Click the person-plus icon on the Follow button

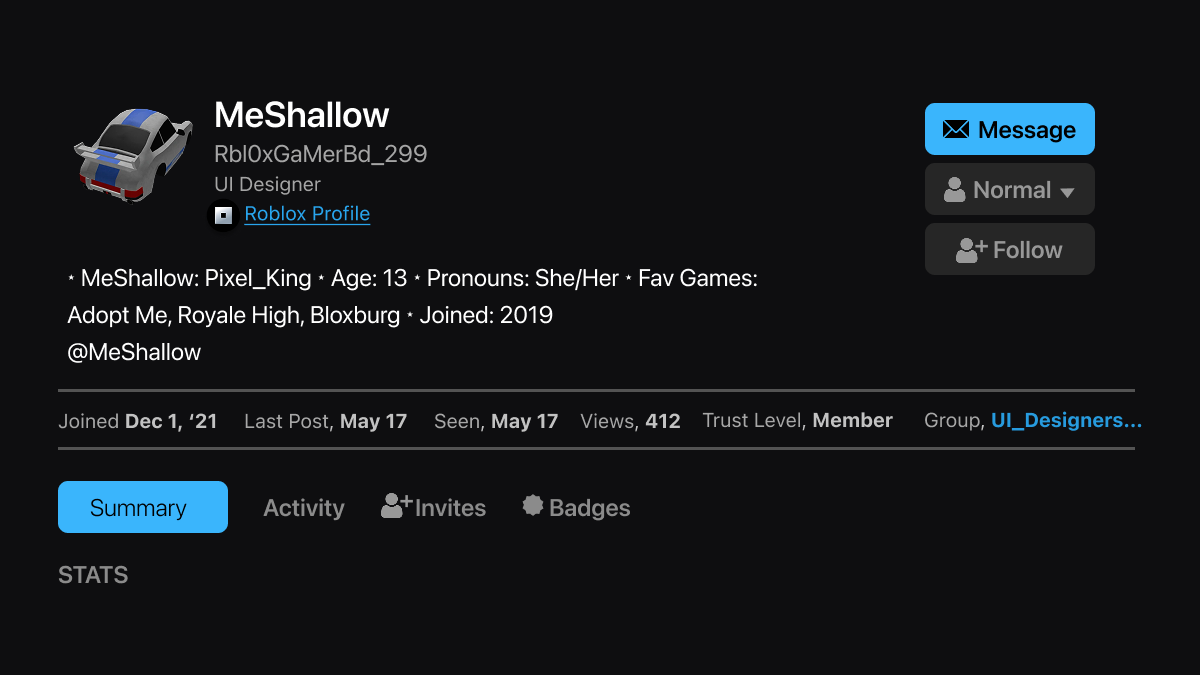[967, 249]
